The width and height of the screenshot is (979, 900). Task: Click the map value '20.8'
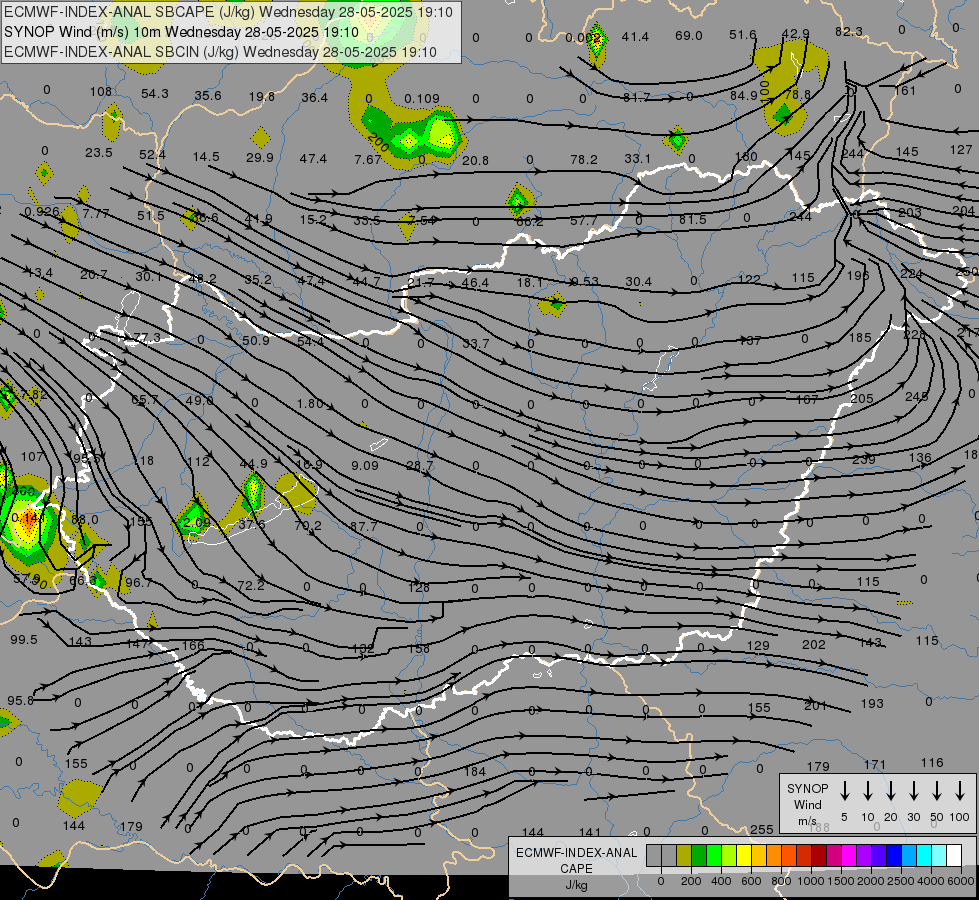[x=475, y=161]
